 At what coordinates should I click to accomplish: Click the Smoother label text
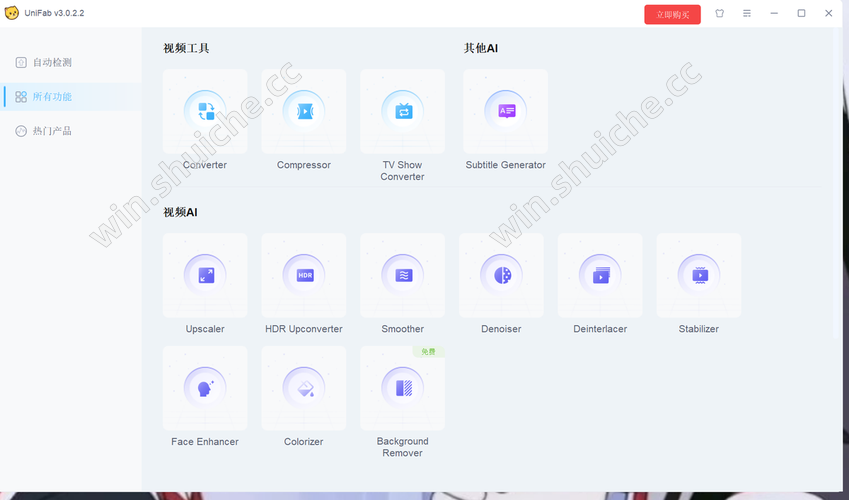click(402, 329)
